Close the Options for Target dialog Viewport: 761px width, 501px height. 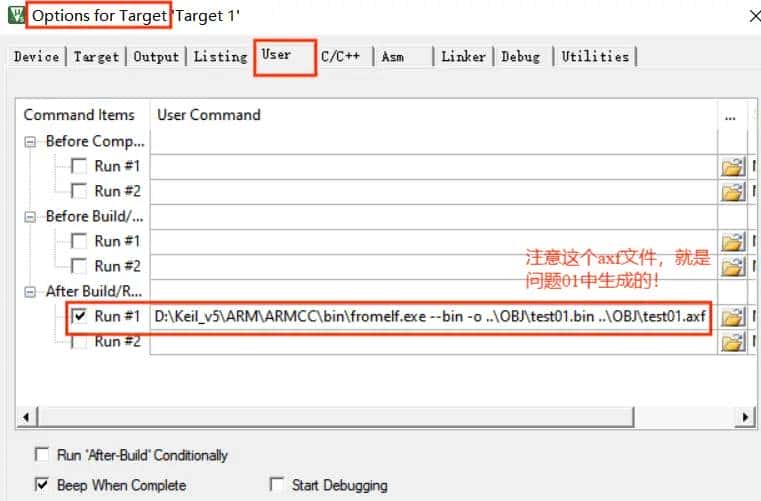pyautogui.click(x=752, y=17)
